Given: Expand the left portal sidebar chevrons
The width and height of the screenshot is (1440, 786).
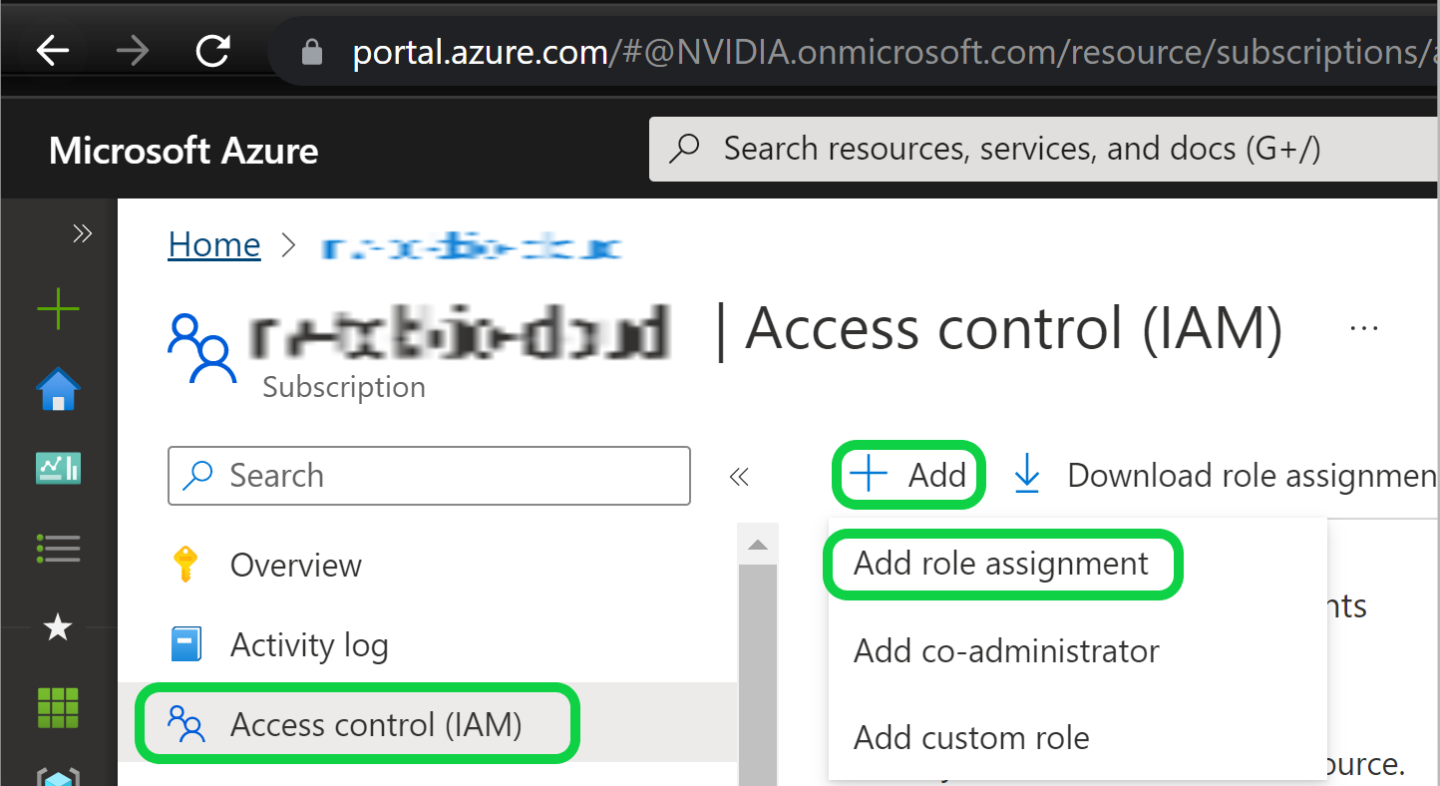Looking at the screenshot, I should 82,234.
